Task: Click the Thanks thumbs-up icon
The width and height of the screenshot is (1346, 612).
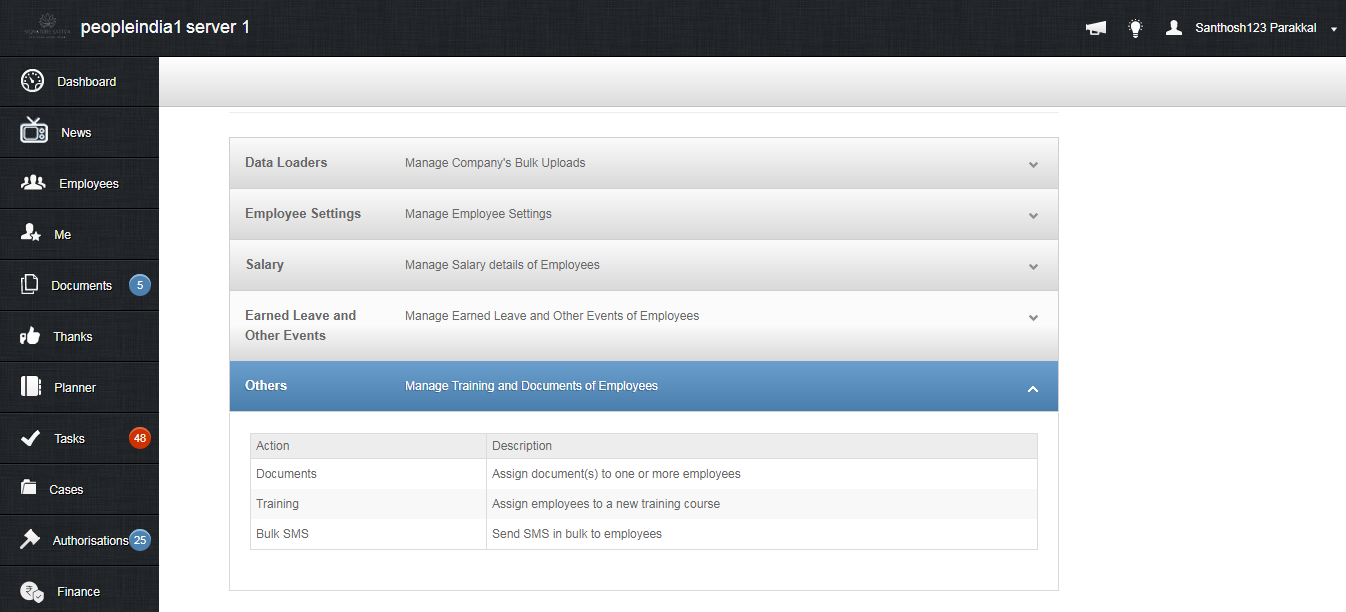Action: point(30,336)
